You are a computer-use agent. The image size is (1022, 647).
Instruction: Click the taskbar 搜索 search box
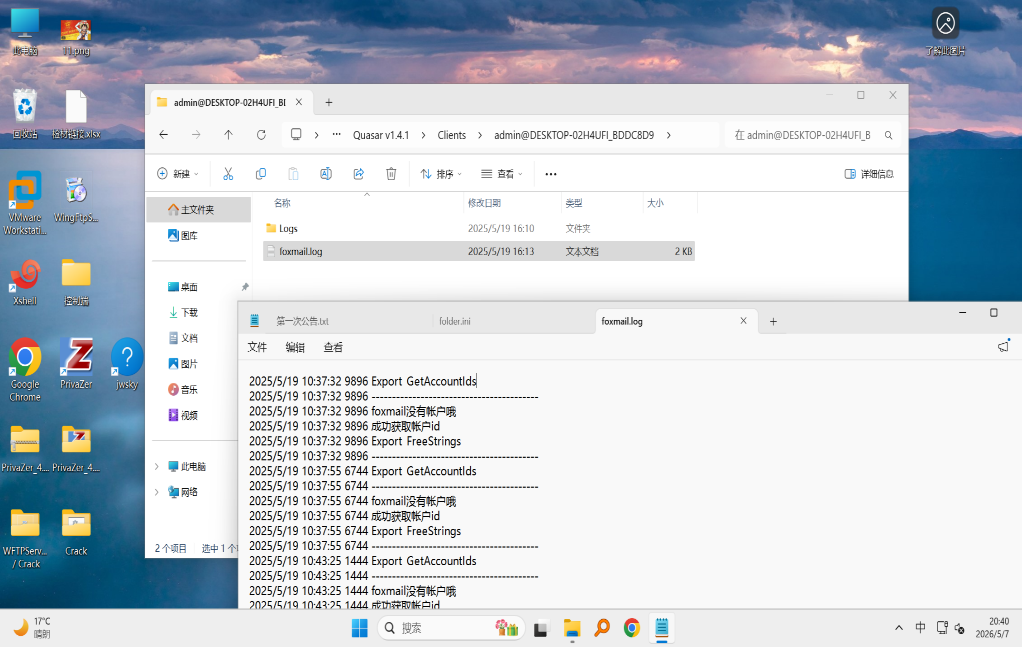(x=451, y=628)
